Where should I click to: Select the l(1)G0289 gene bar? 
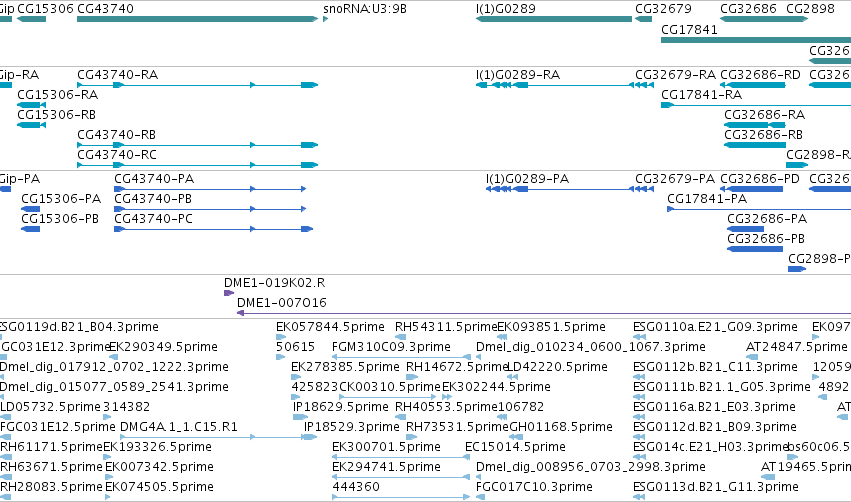pyautogui.click(x=554, y=19)
